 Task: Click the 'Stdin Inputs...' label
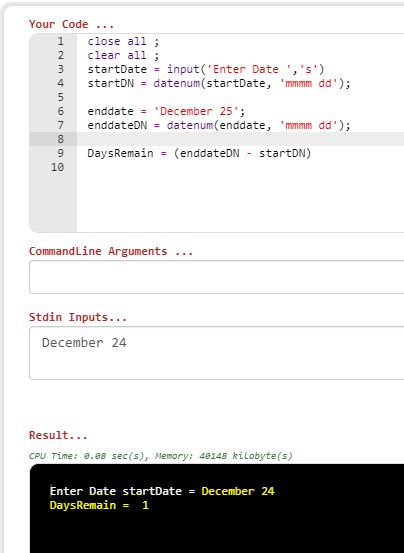pos(78,317)
